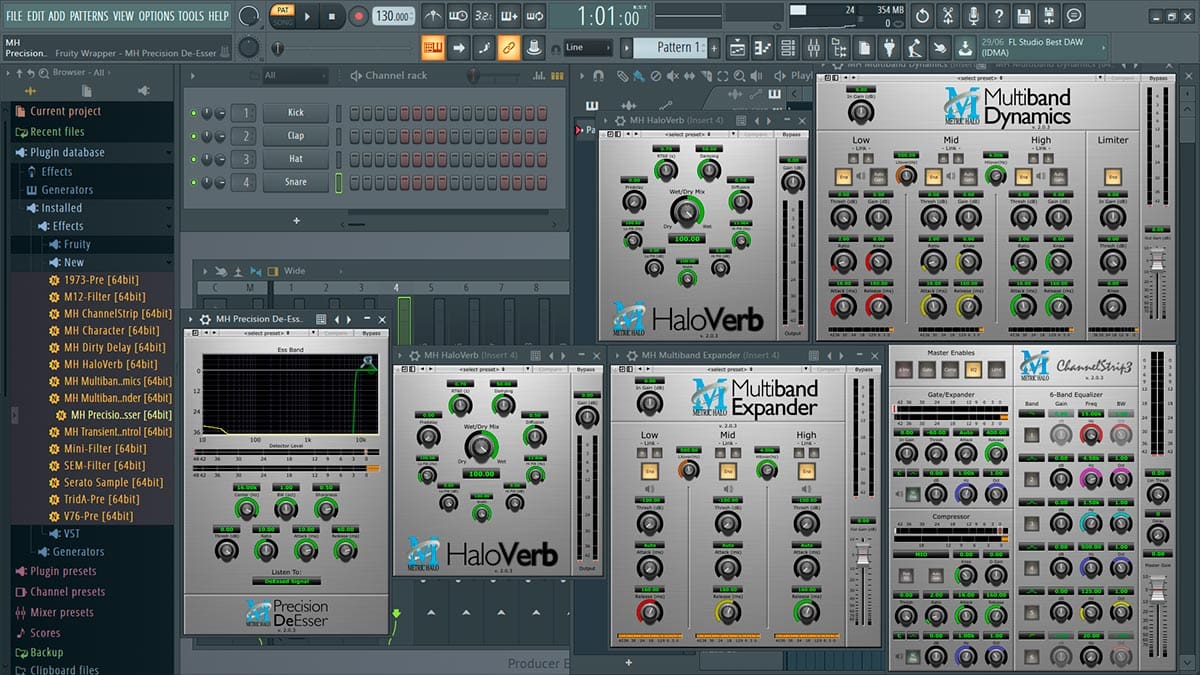Image resolution: width=1200 pixels, height=675 pixels.
Task: Click the Wet/Dry Mix knob in upper HaloVerb
Action: click(685, 210)
